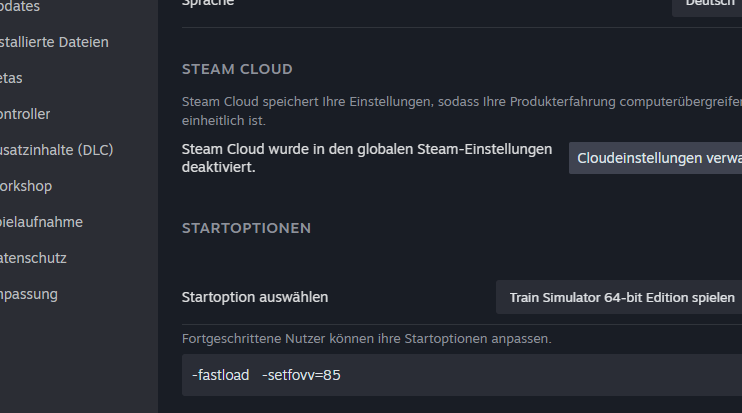
Task: Open the Datenschutz section
Action: 33,258
